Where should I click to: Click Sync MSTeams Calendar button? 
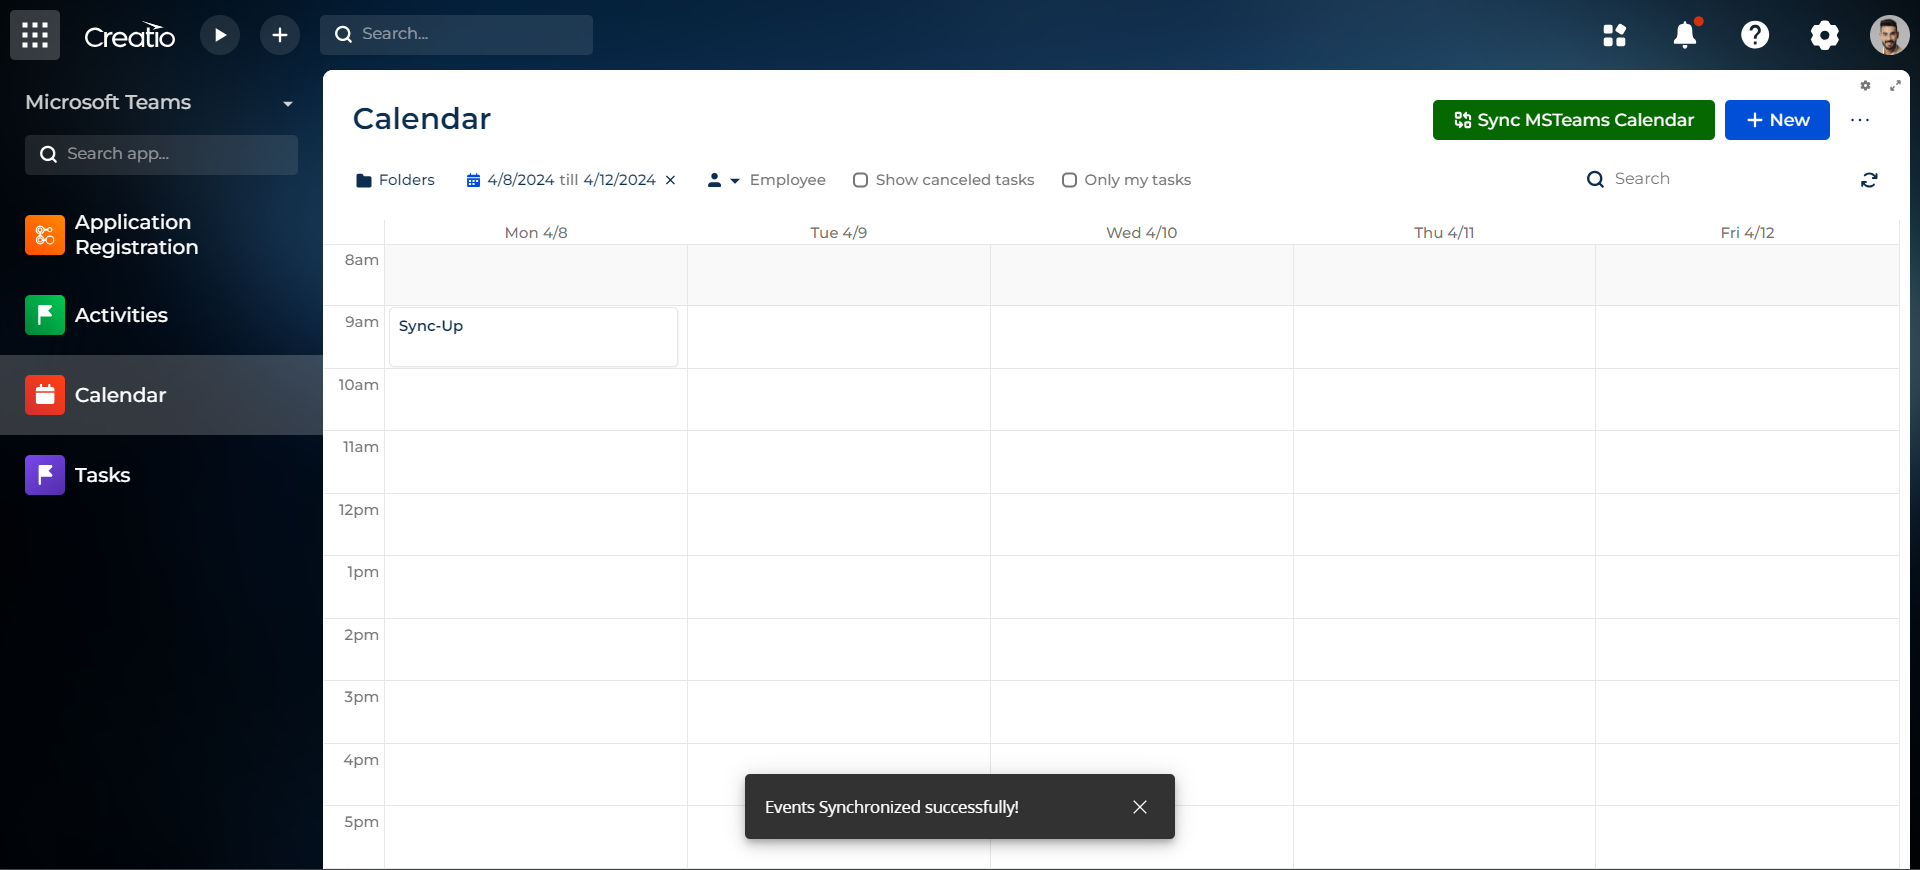[x=1573, y=120]
